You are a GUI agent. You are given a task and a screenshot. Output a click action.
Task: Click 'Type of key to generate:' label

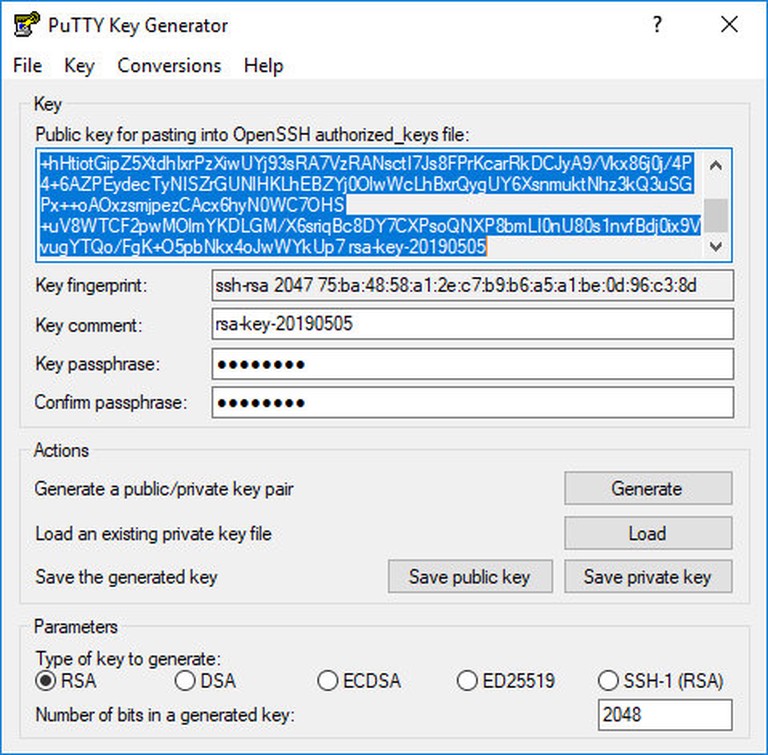tap(128, 659)
